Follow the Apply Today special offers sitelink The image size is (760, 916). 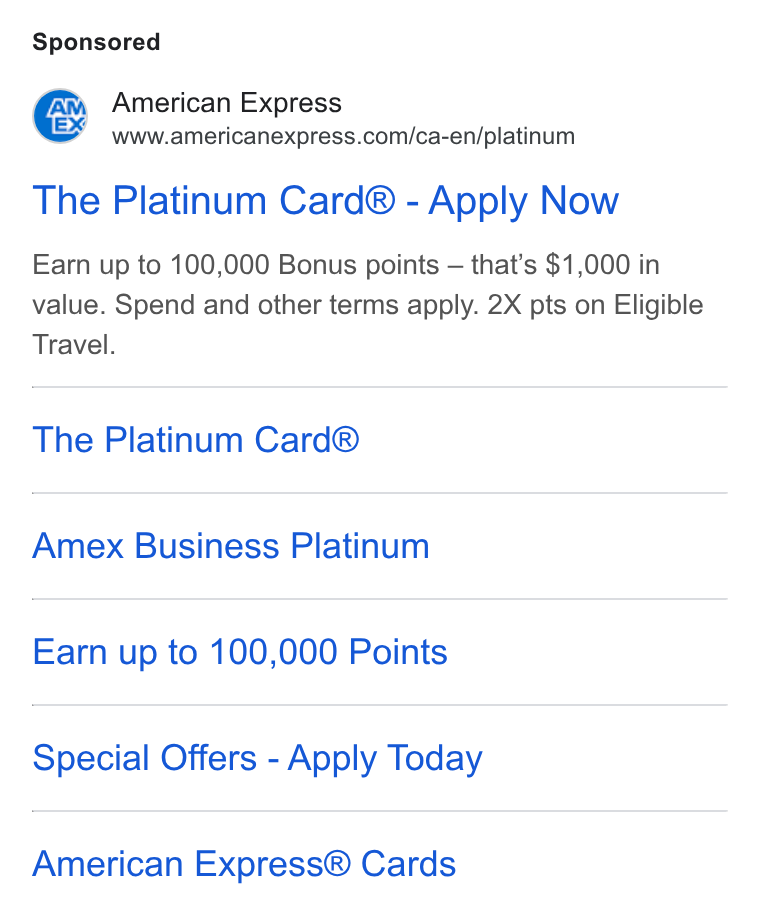point(257,759)
